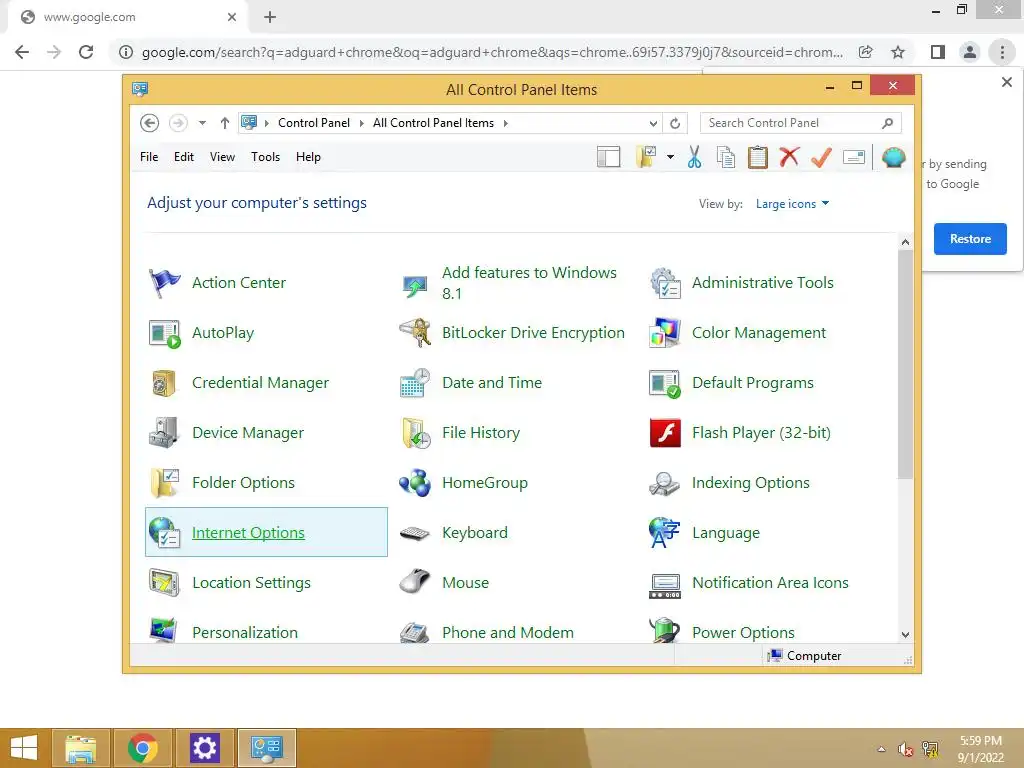Click the Language icon

coord(665,533)
